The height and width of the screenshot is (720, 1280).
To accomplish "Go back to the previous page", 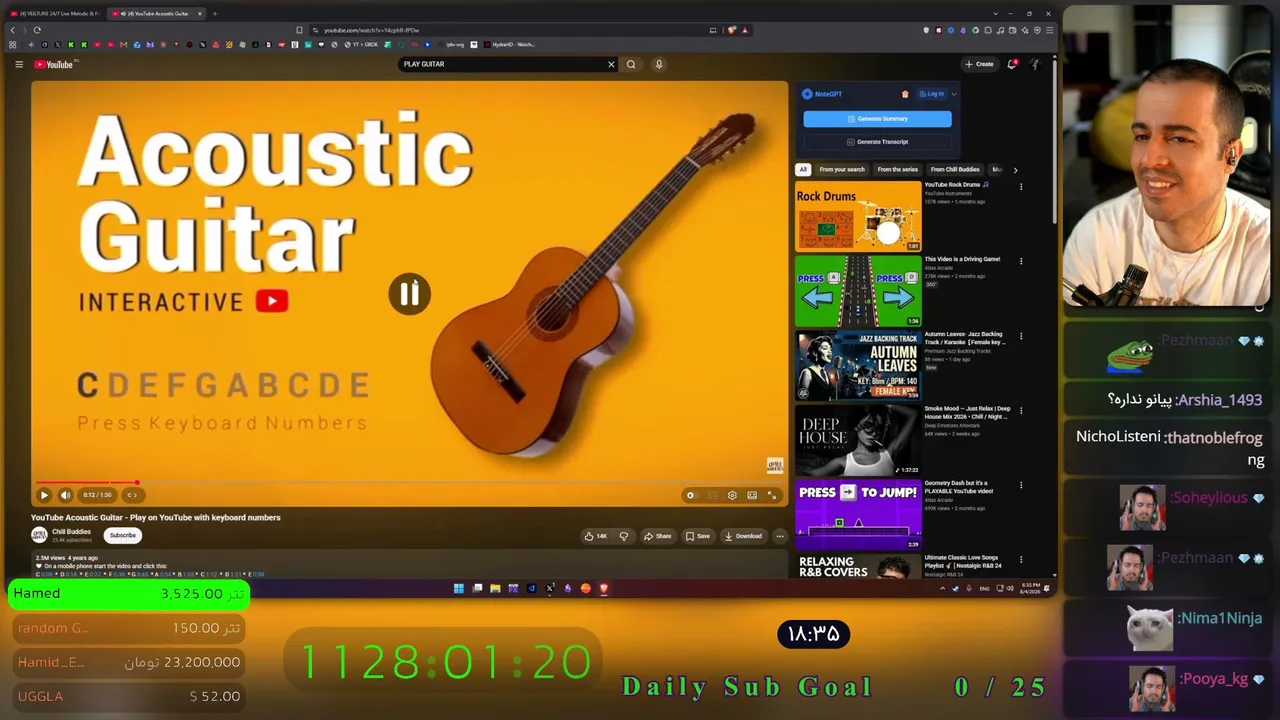I will [12, 30].
